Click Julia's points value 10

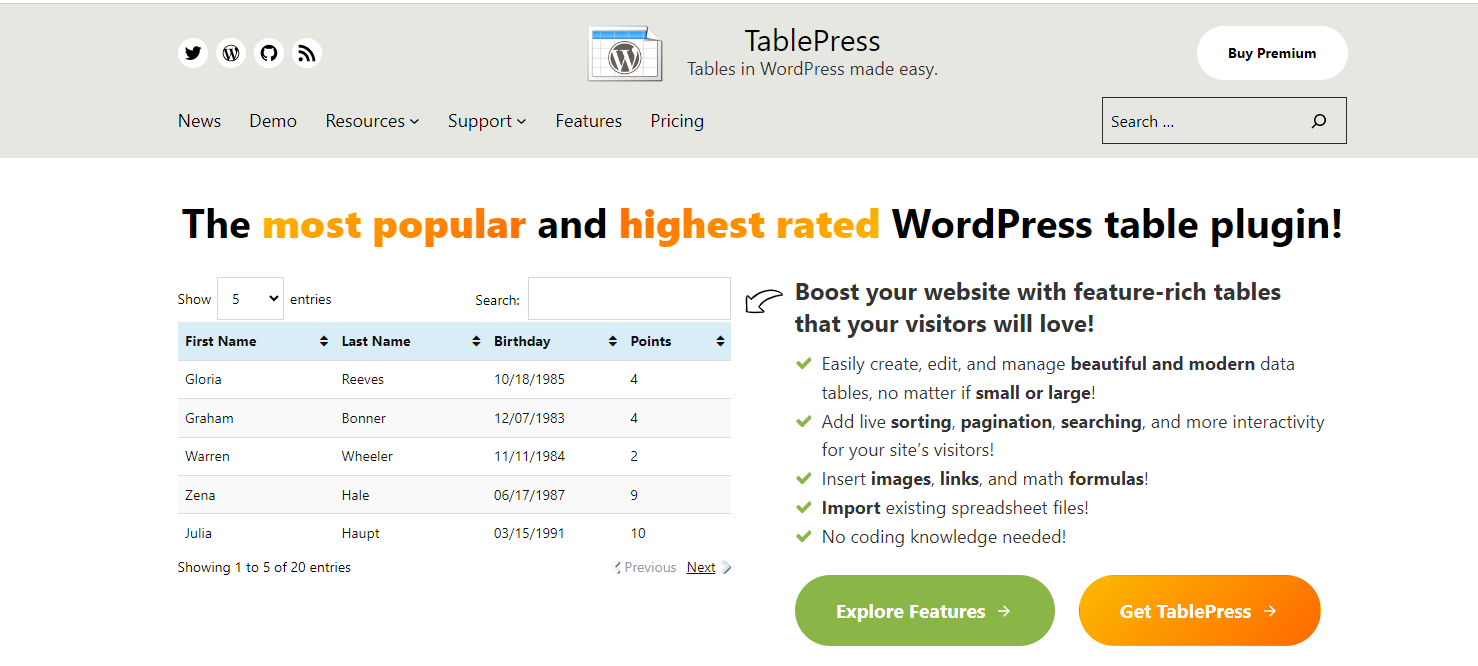[638, 533]
